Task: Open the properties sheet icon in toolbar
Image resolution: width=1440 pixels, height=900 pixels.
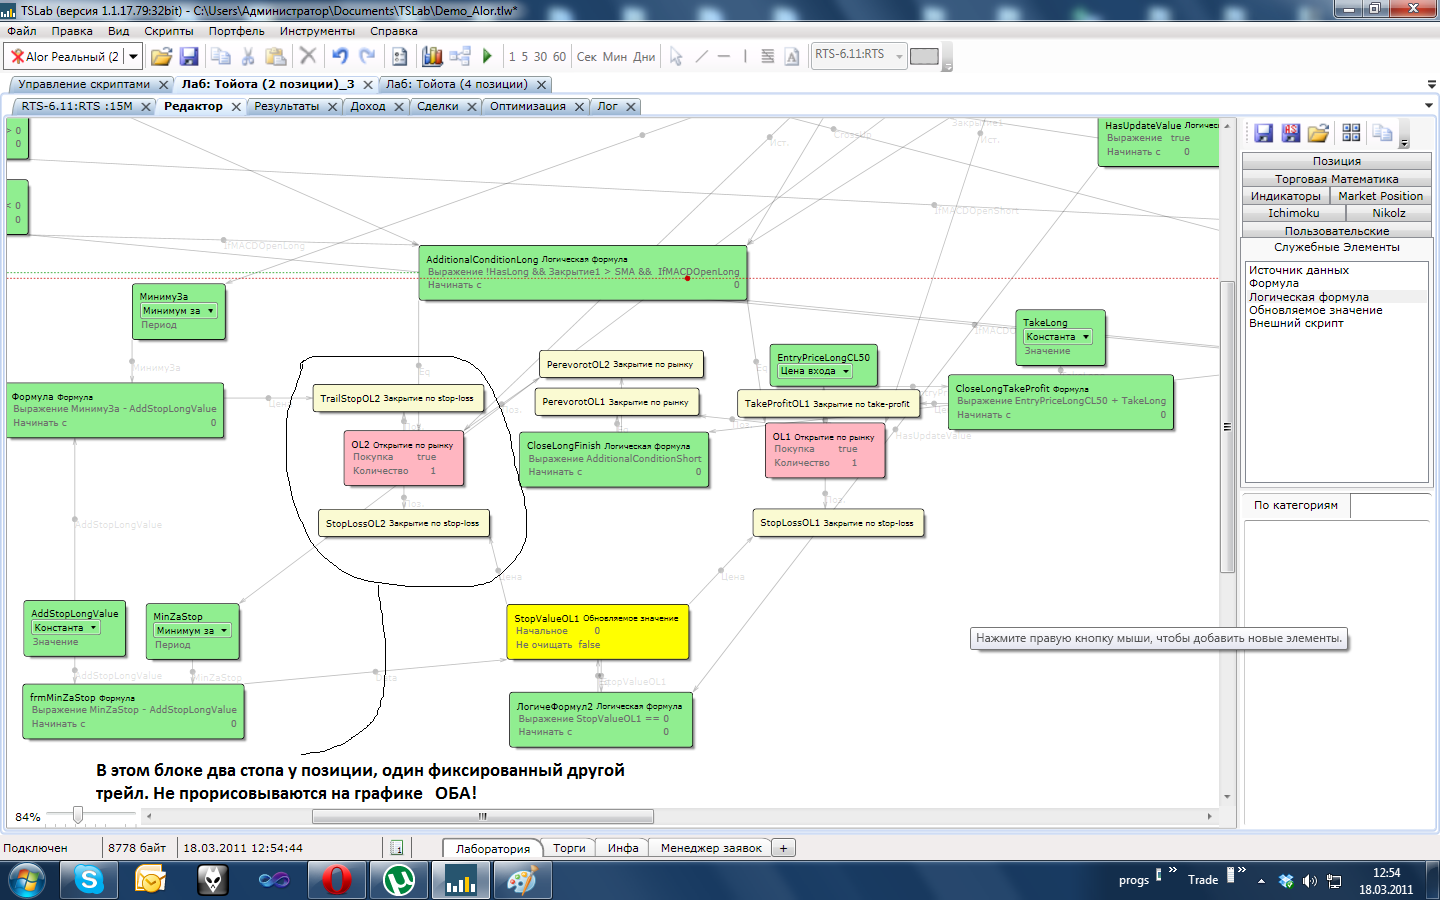Action: [x=399, y=56]
